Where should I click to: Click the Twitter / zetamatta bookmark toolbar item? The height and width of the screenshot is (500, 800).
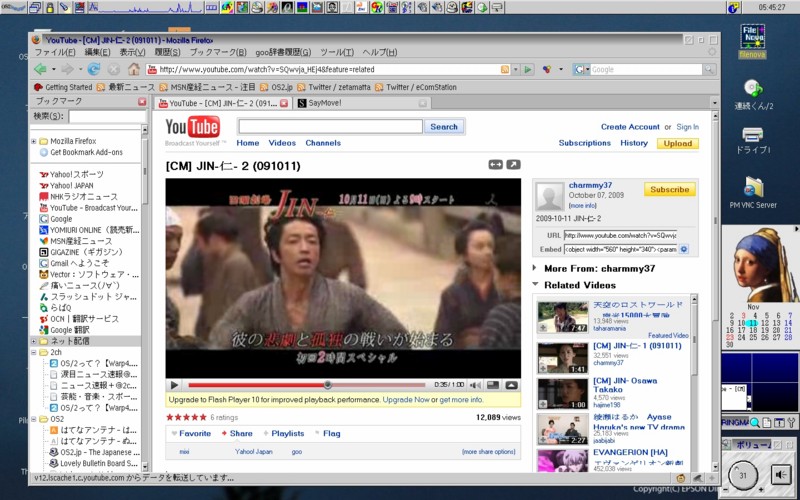pyautogui.click(x=333, y=87)
